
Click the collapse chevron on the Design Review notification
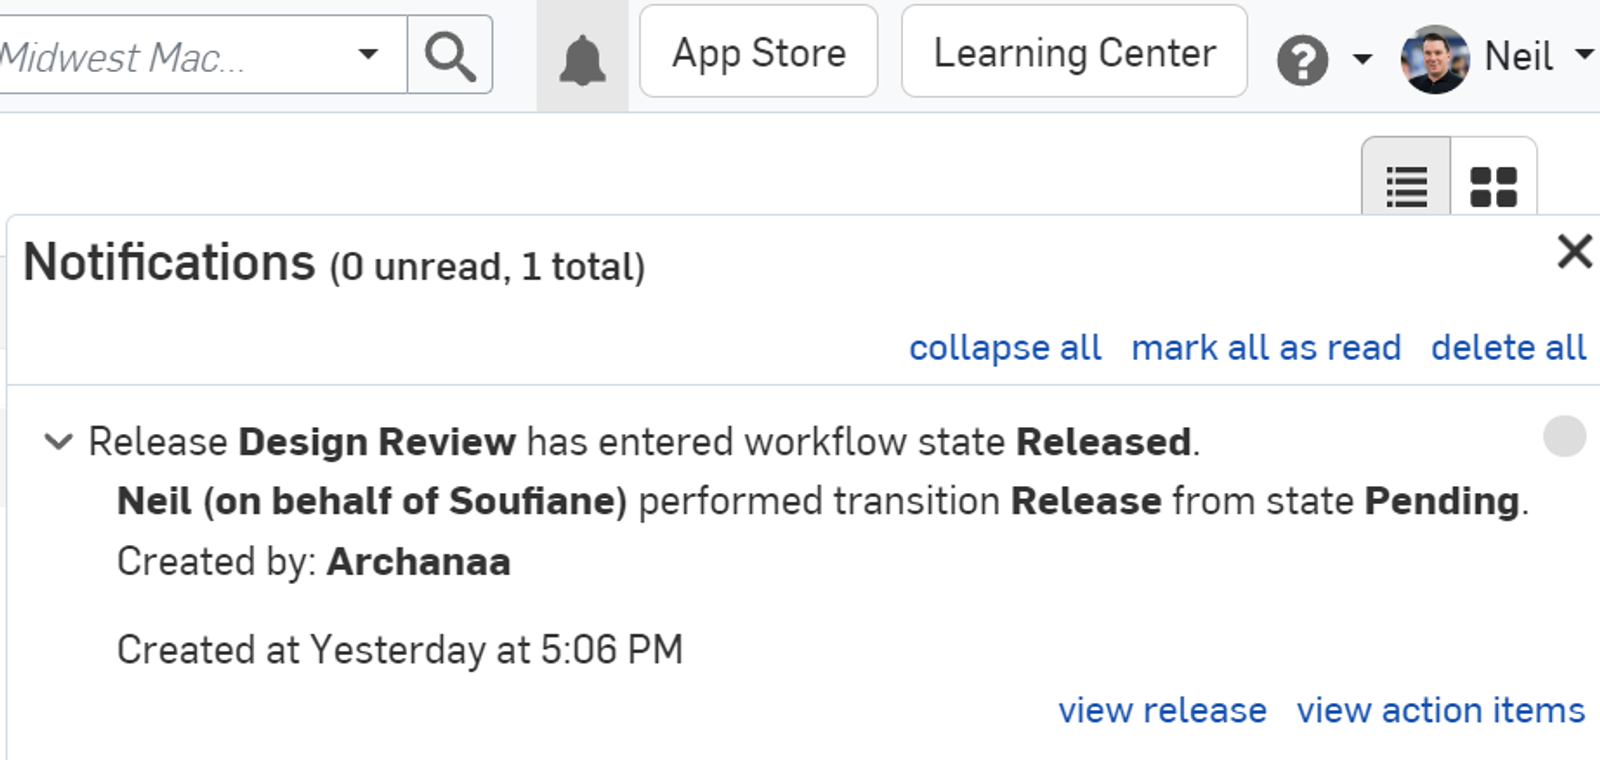(x=60, y=442)
